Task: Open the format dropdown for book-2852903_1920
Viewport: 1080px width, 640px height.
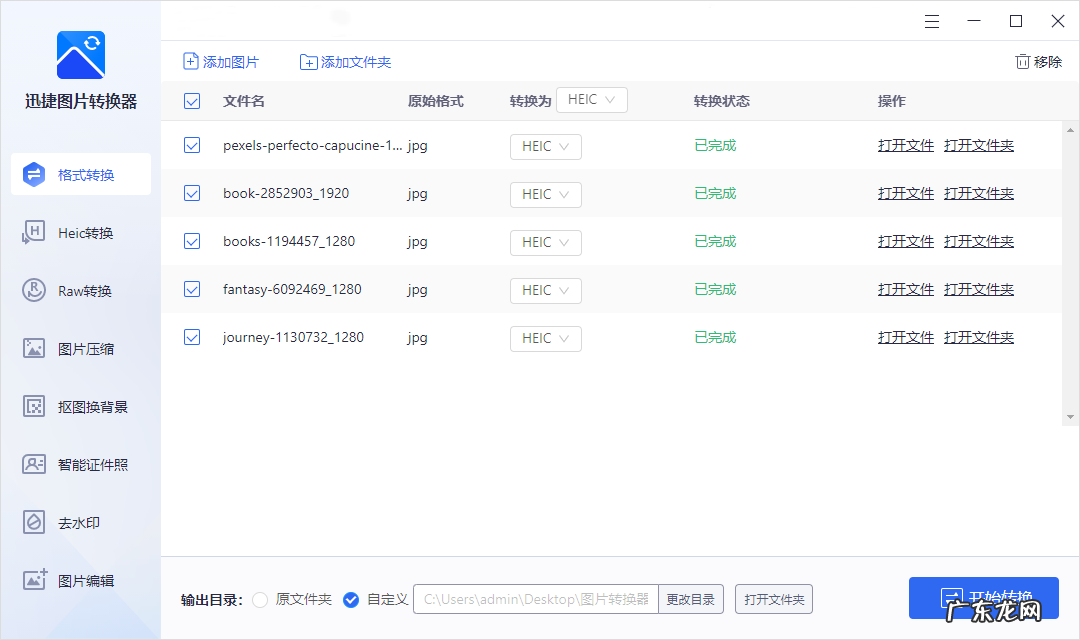Action: (545, 194)
